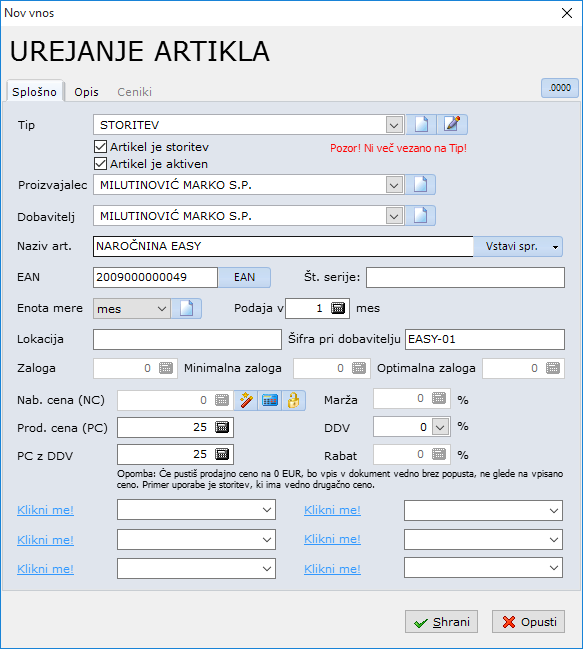Open calculator icon in PC z DDV field

[222, 454]
